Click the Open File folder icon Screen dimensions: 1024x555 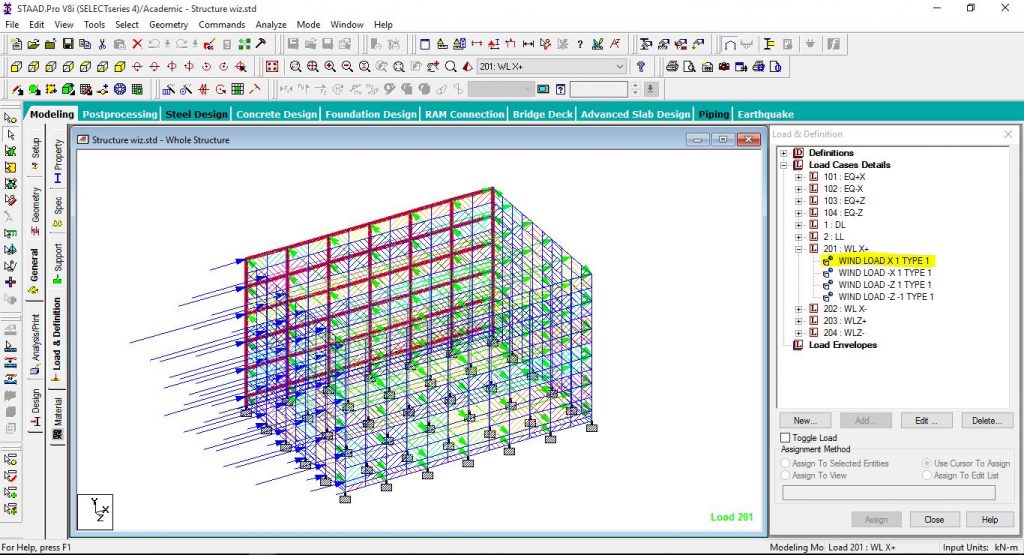tap(33, 44)
